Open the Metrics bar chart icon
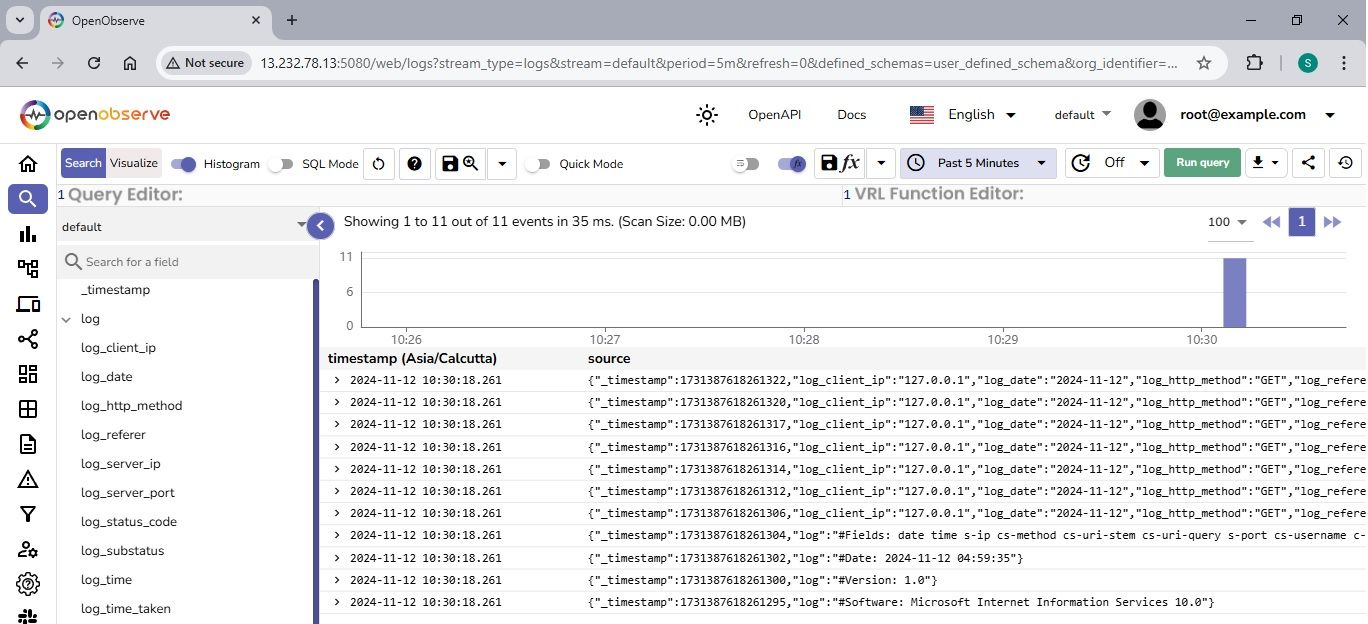 coord(28,234)
